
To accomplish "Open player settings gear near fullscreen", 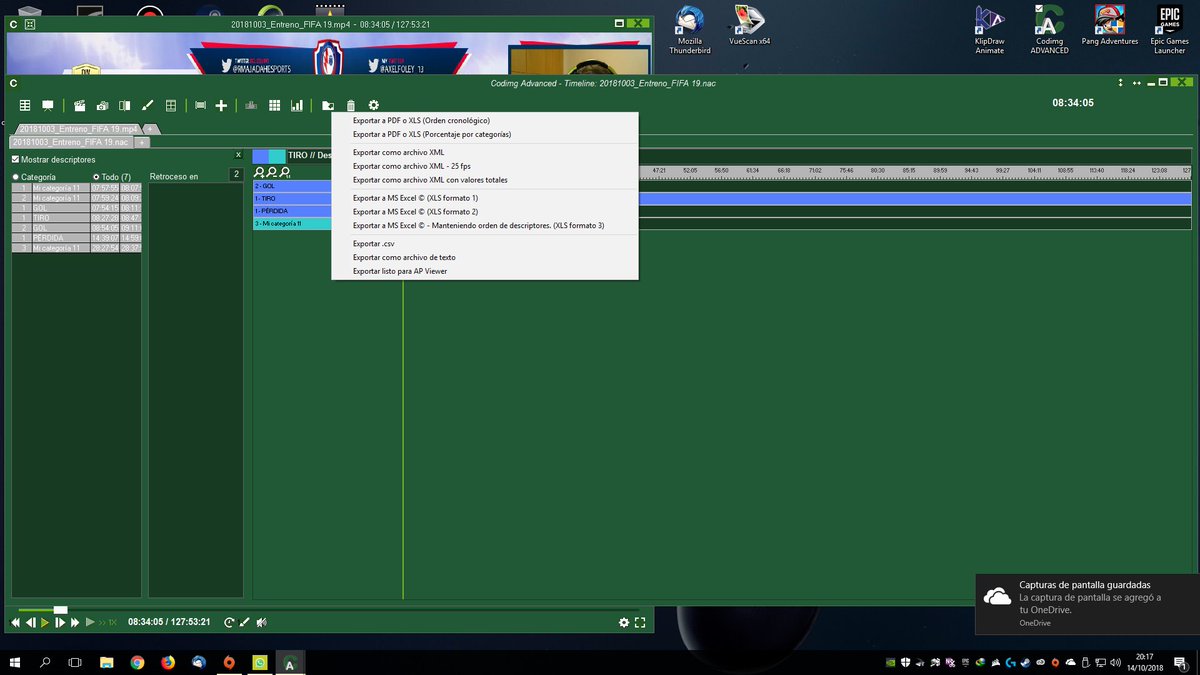I will (x=624, y=622).
